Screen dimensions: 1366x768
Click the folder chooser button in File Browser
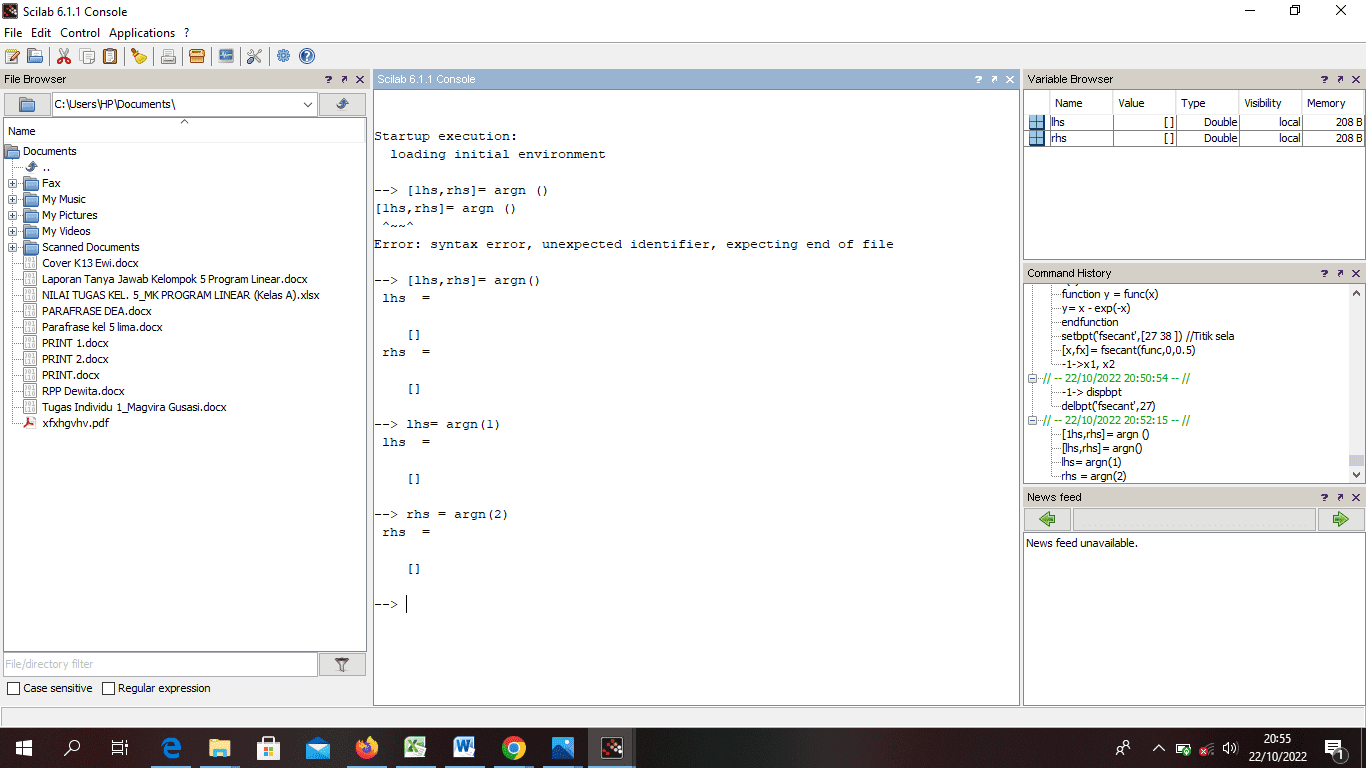click(x=27, y=104)
